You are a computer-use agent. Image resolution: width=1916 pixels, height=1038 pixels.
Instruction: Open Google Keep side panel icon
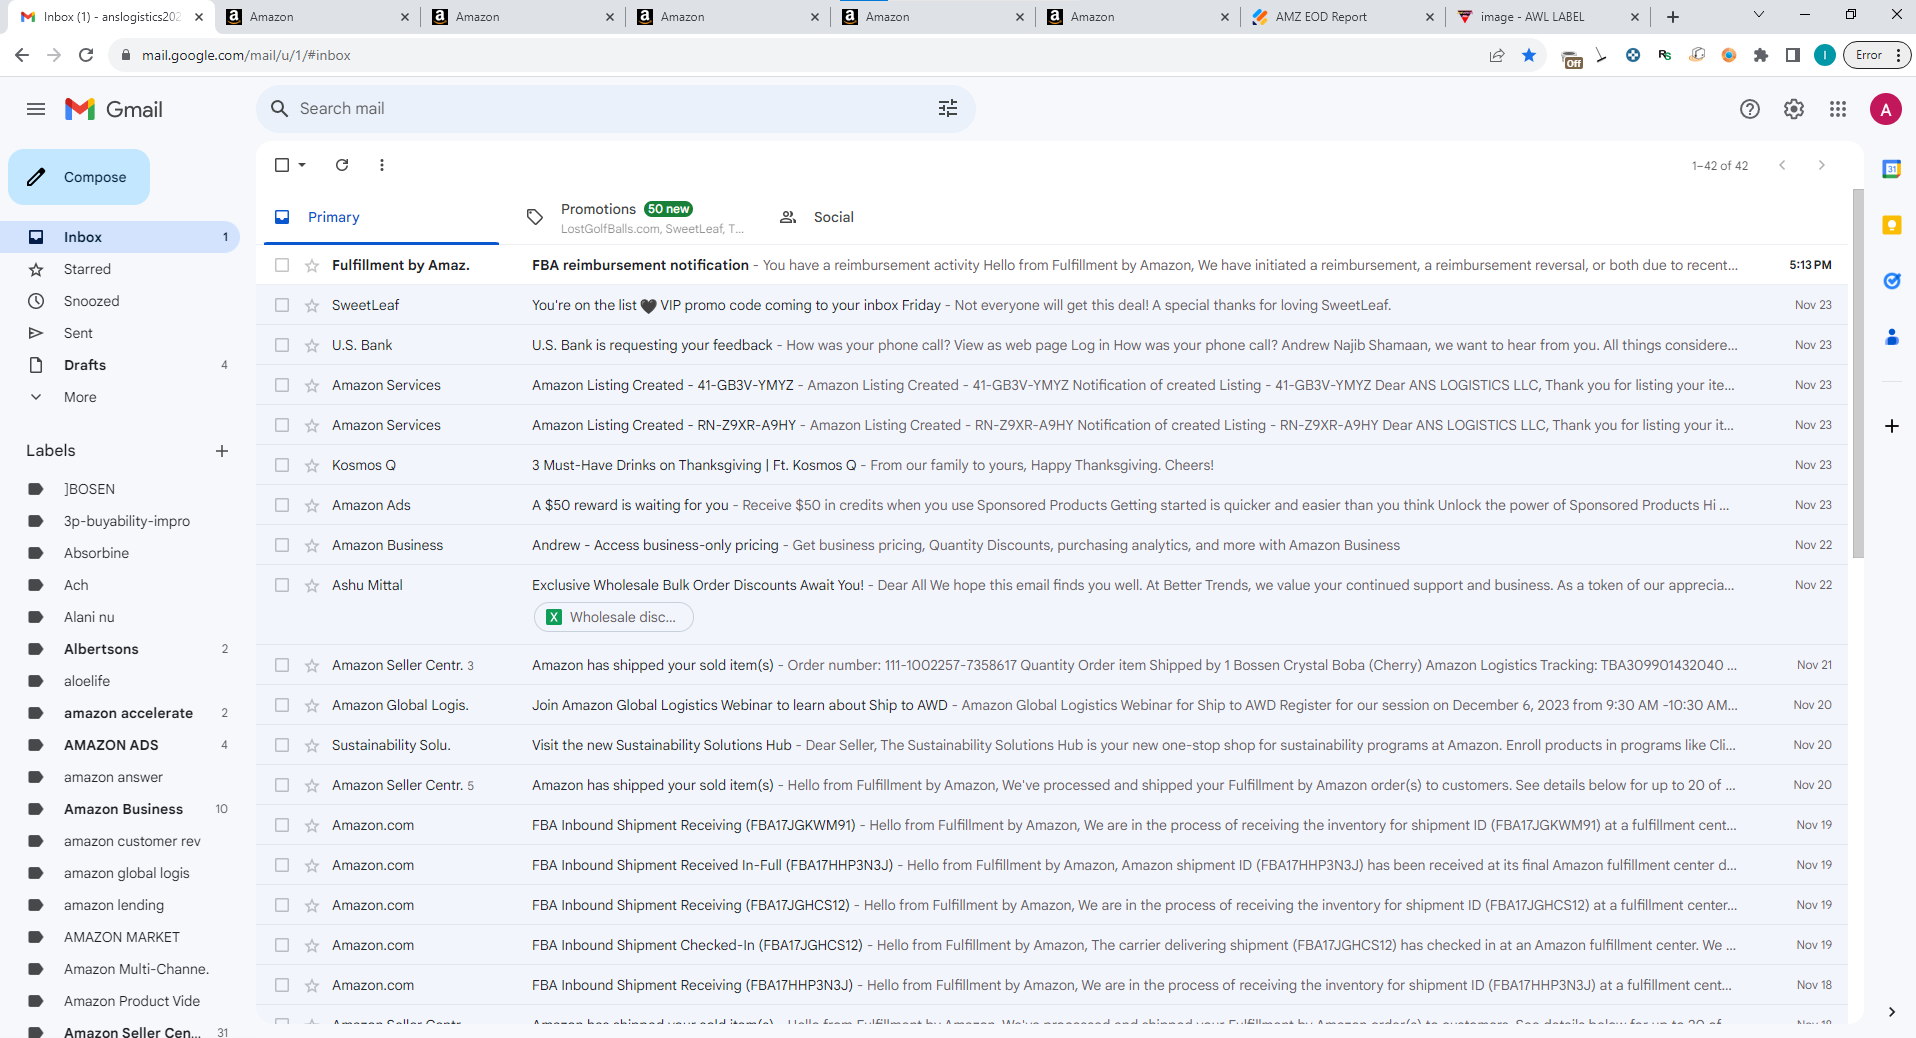pyautogui.click(x=1892, y=225)
